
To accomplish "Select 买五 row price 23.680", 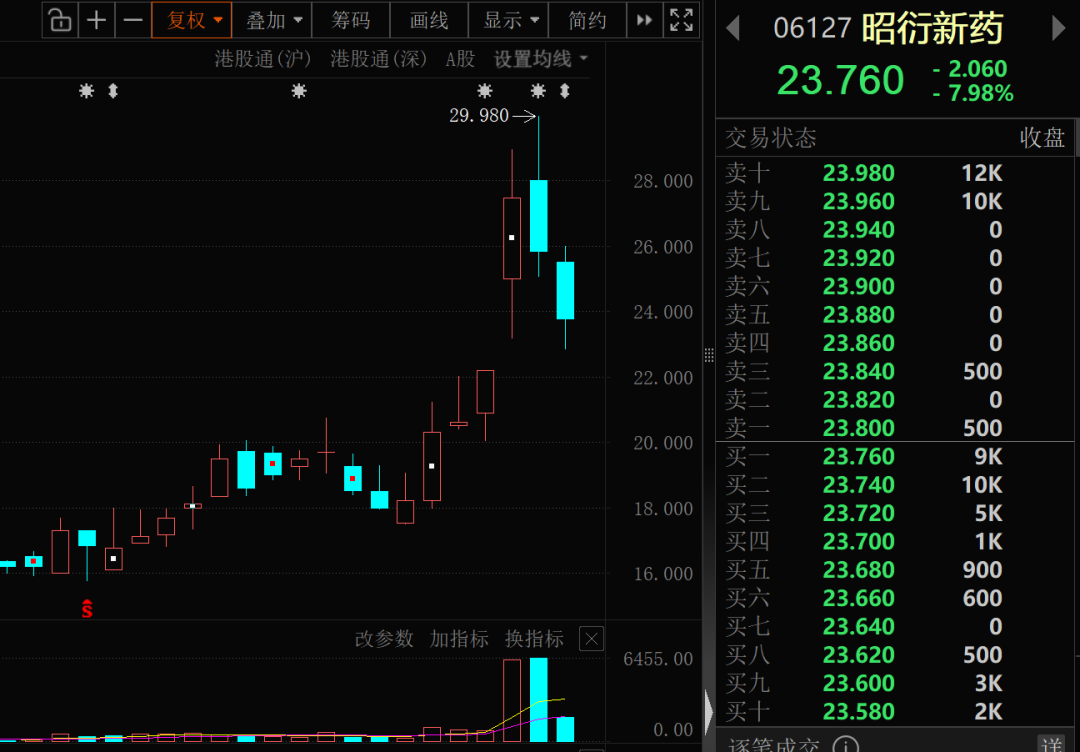I will click(x=859, y=570).
